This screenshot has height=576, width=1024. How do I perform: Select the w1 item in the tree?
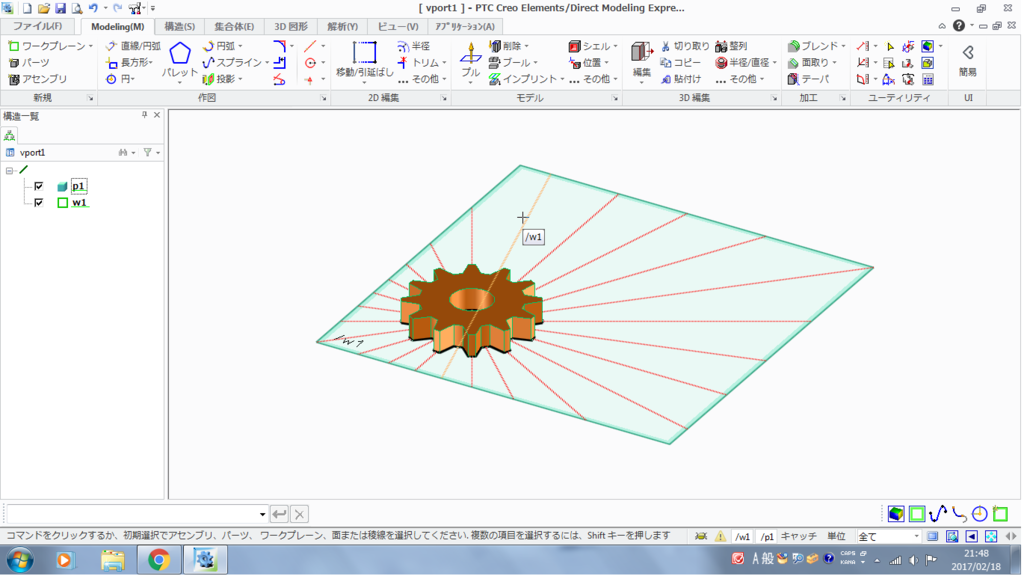click(x=79, y=202)
